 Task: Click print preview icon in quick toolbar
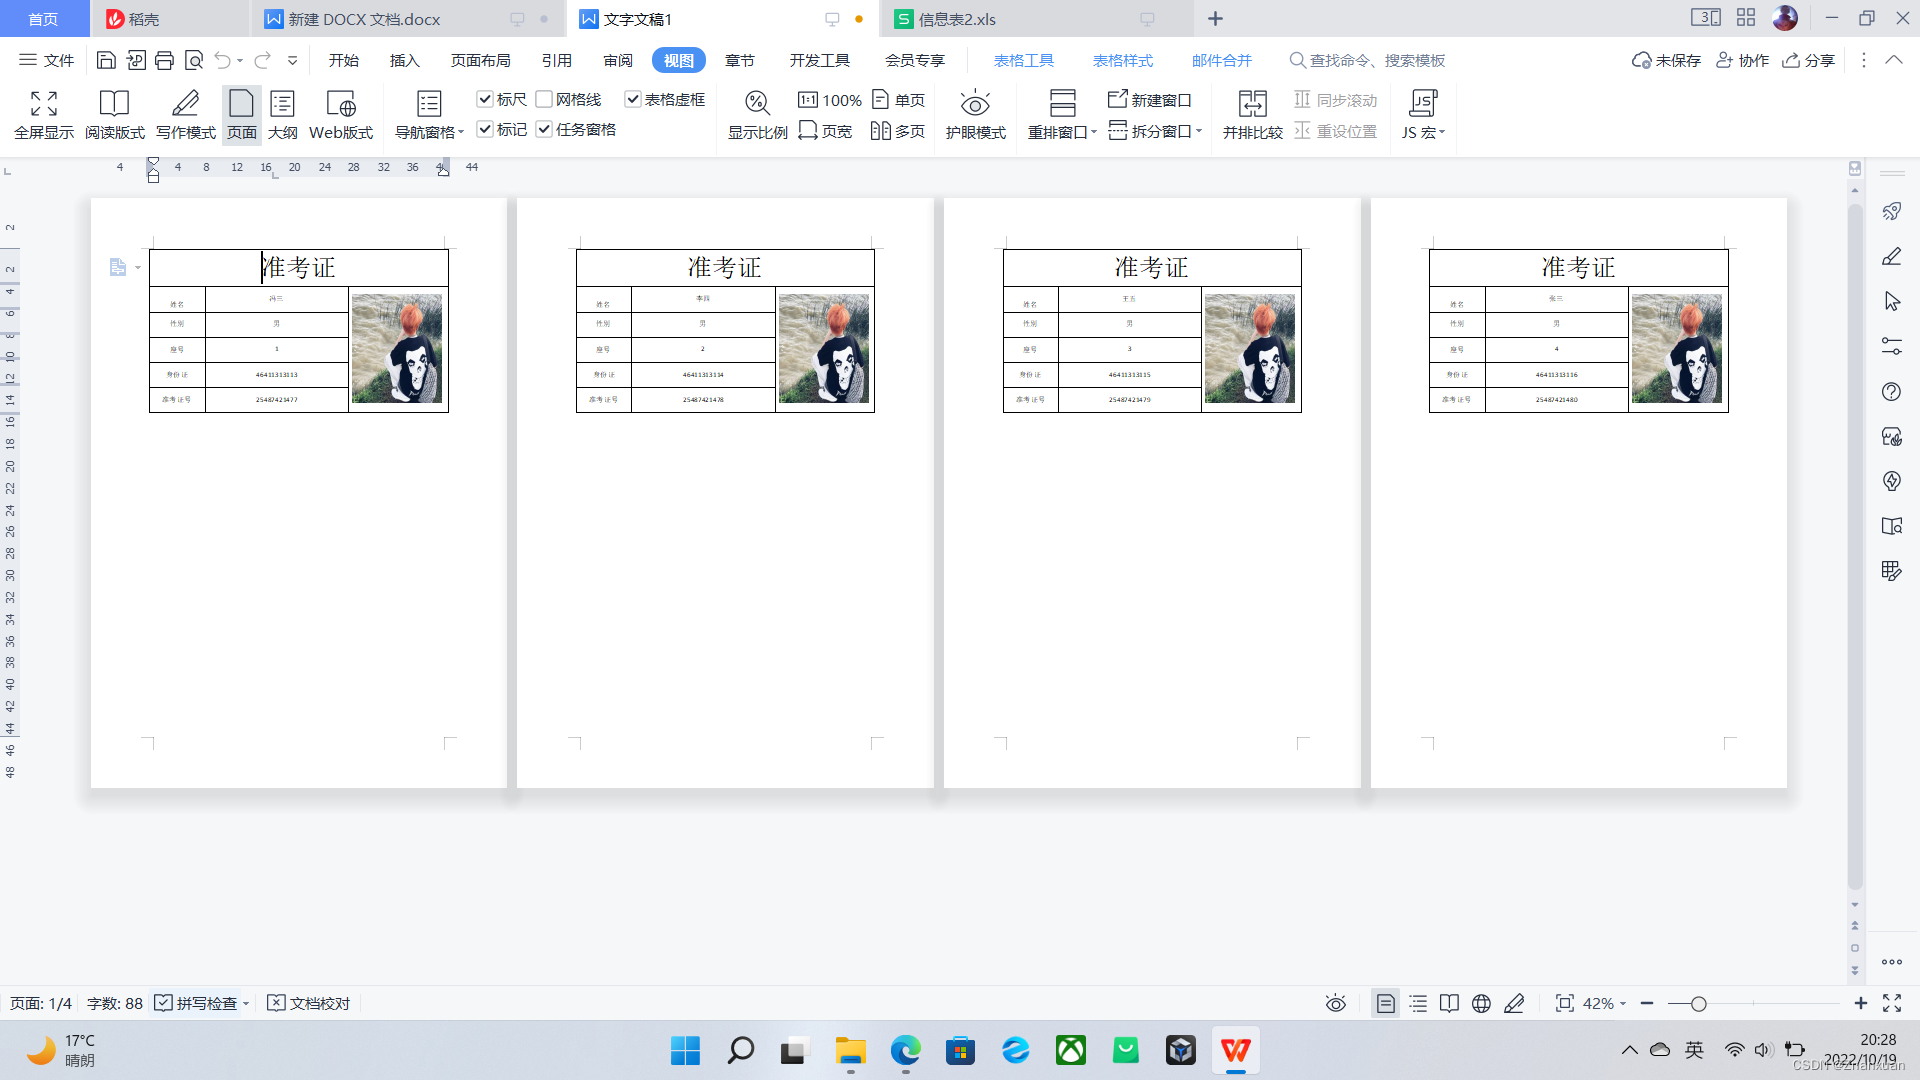(194, 61)
